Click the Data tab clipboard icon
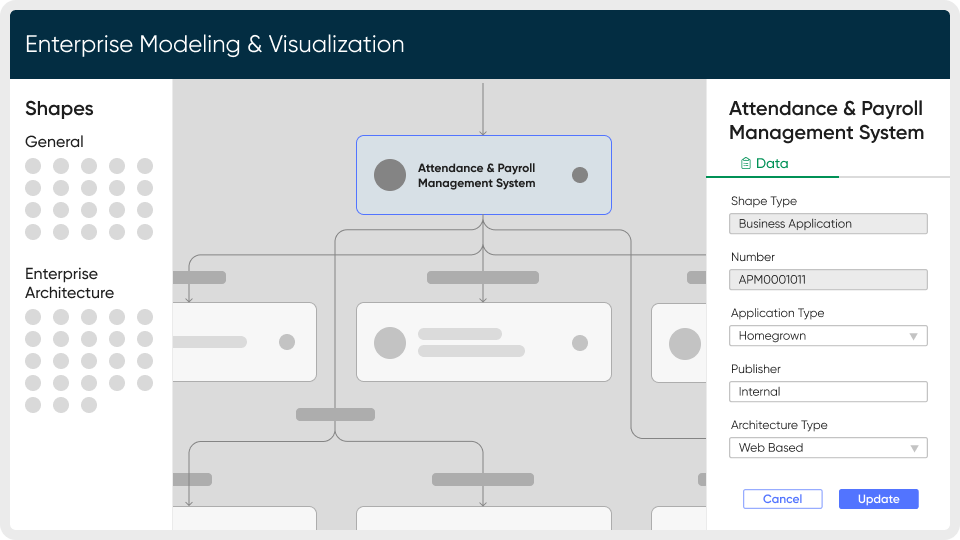 [745, 163]
